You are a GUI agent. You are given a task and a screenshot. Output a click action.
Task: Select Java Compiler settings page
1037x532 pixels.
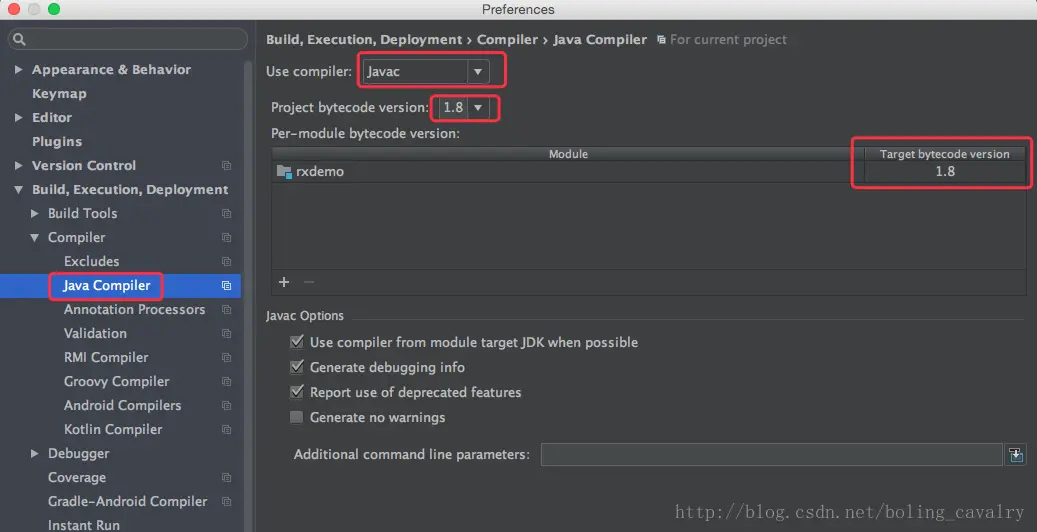tap(106, 285)
